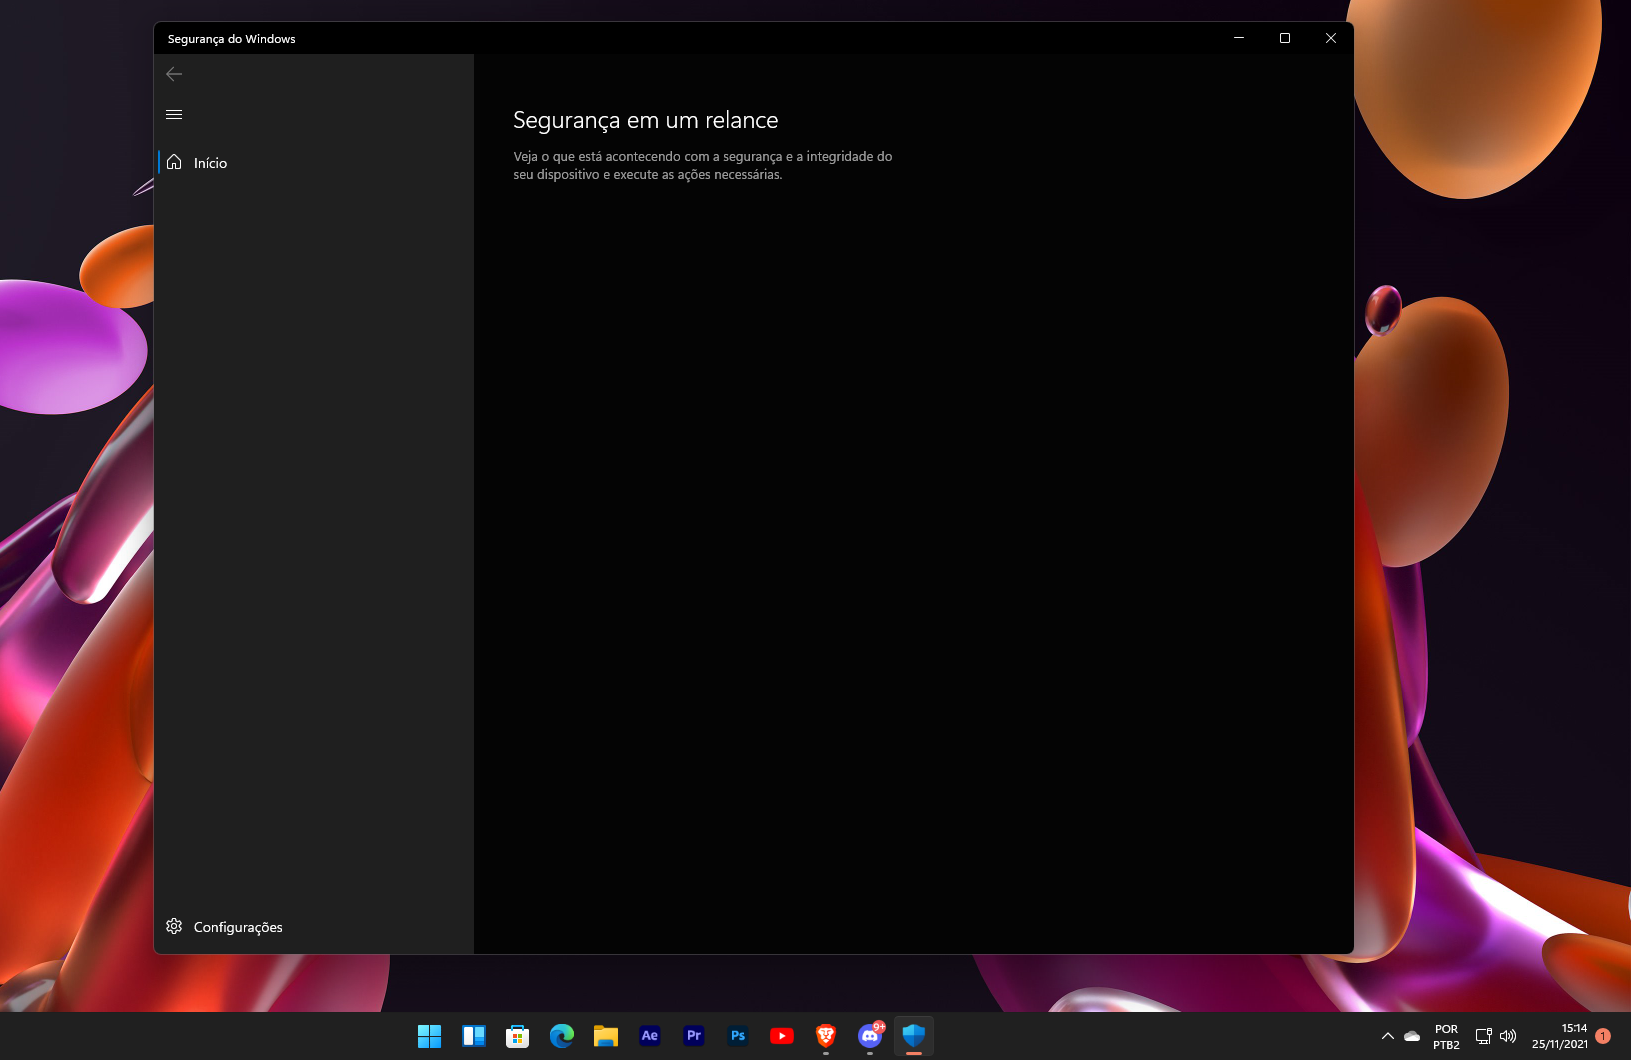Open Configurações in the sidebar

point(314,927)
